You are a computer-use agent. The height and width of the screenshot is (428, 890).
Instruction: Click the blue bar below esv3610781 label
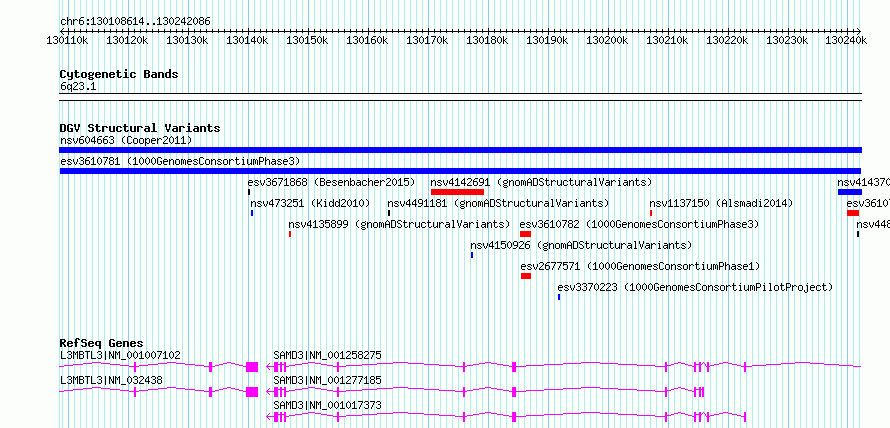[x=460, y=171]
